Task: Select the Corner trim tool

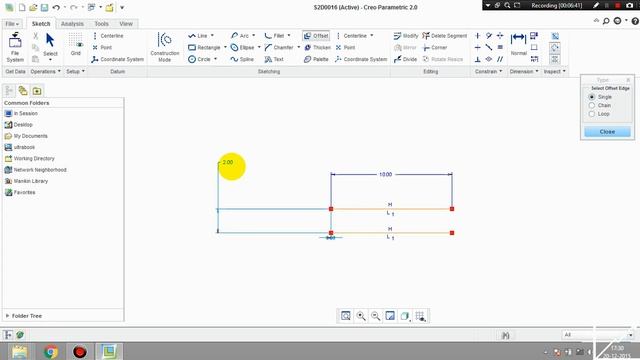Action: point(435,48)
